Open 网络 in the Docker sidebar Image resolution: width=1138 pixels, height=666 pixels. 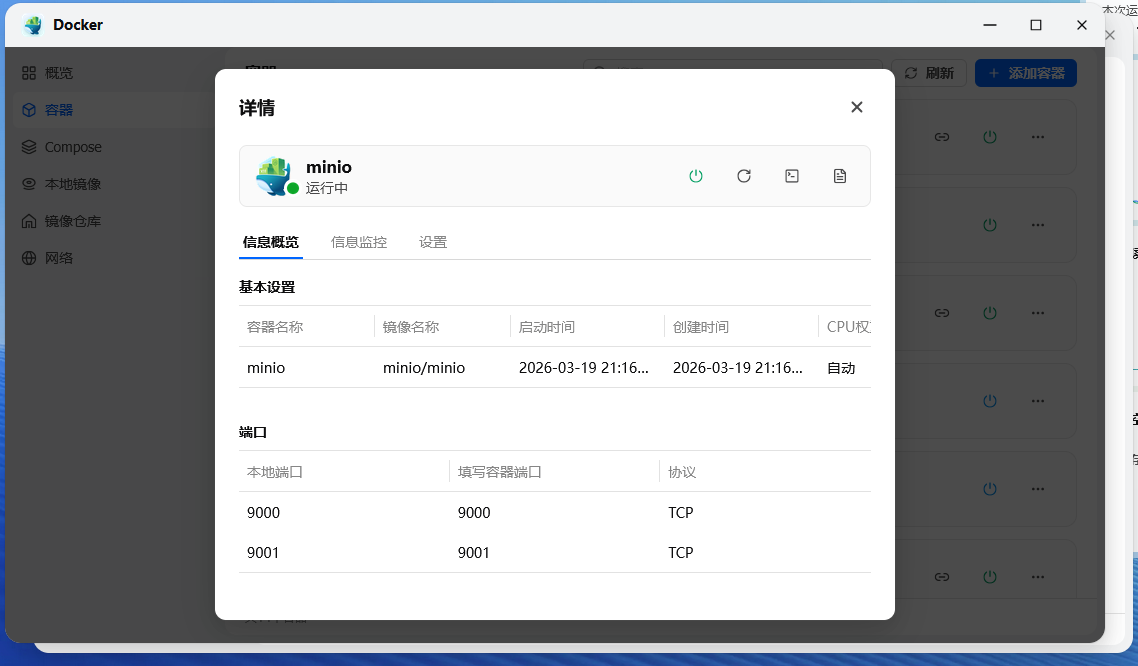(x=58, y=258)
